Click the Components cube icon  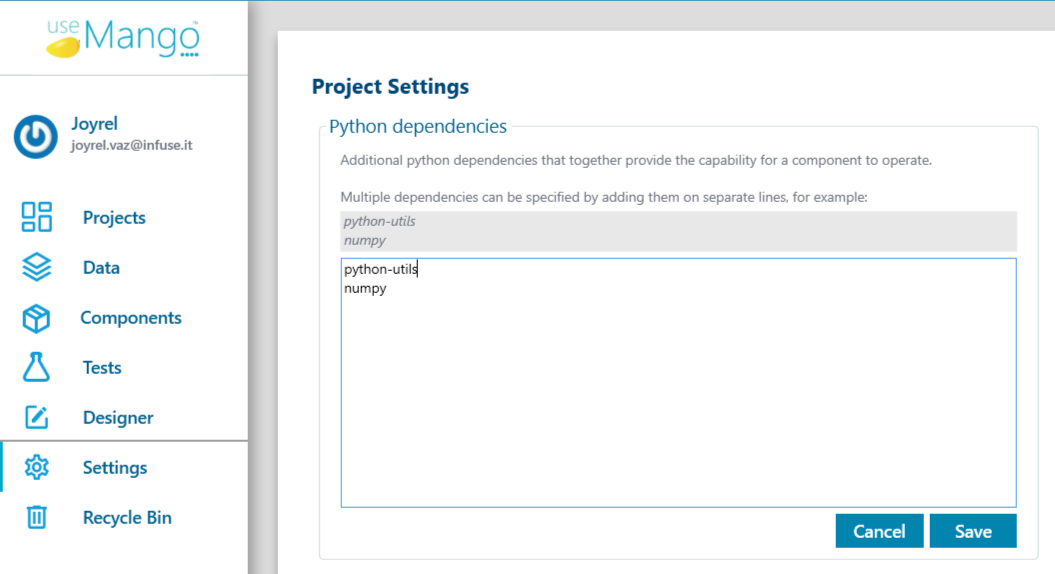pos(36,318)
